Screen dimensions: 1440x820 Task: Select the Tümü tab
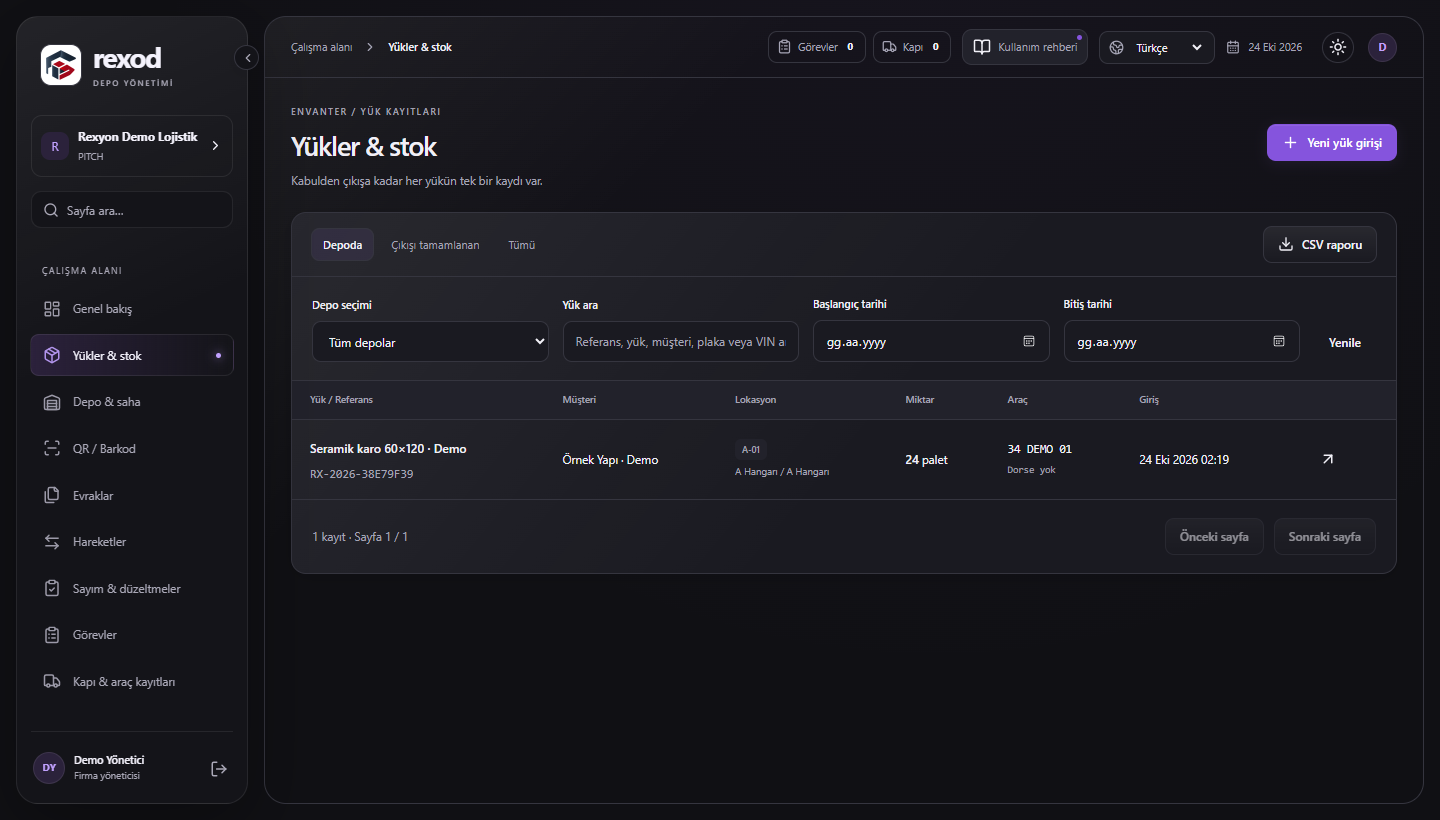(x=521, y=245)
